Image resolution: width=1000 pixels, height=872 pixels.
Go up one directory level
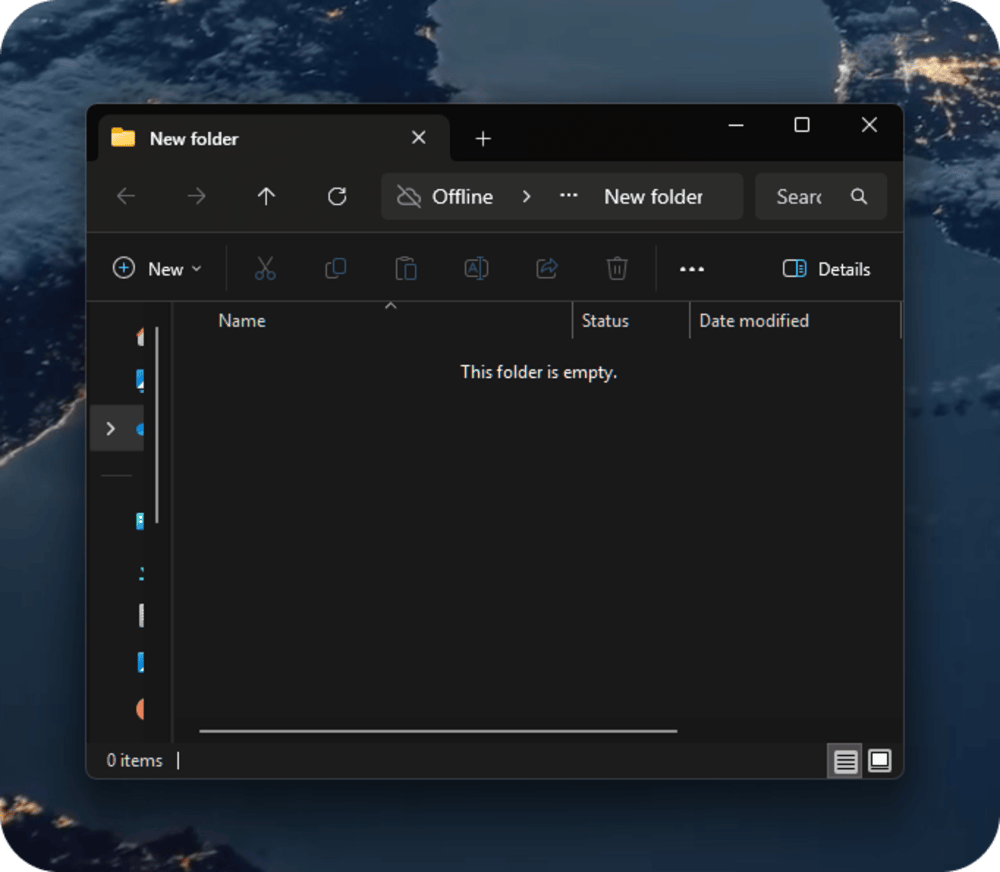click(266, 197)
